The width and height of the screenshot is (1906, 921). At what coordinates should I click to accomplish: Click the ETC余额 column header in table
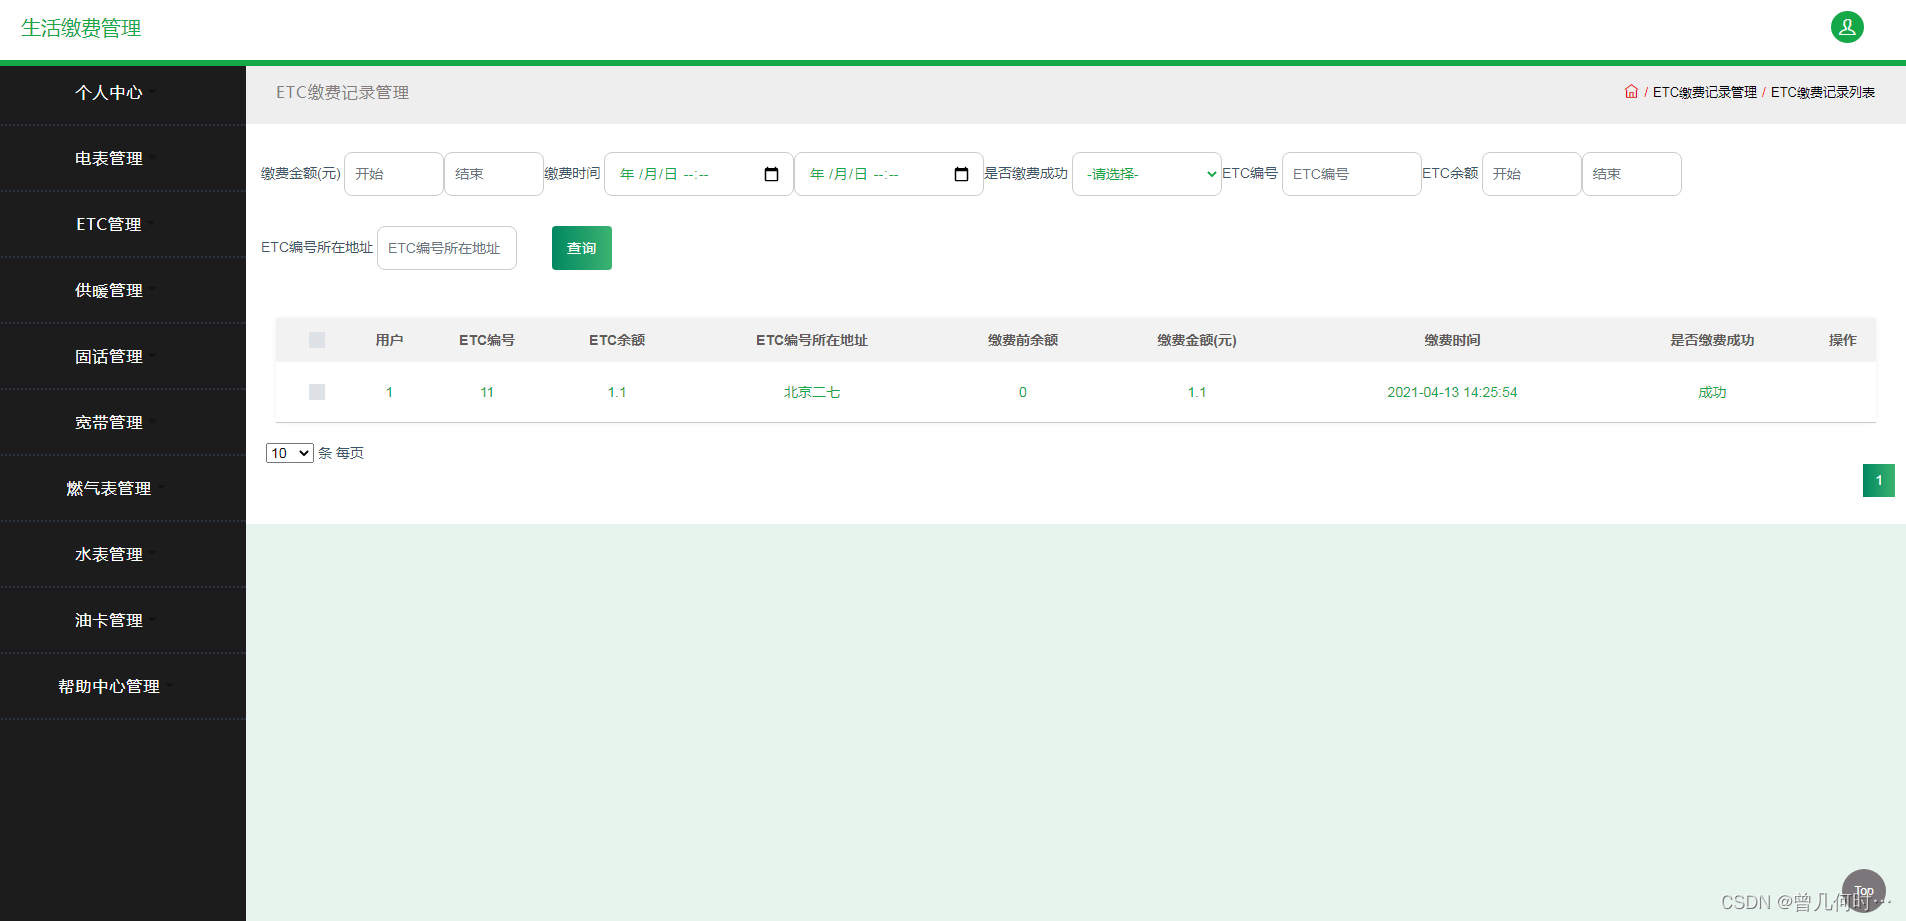point(617,340)
